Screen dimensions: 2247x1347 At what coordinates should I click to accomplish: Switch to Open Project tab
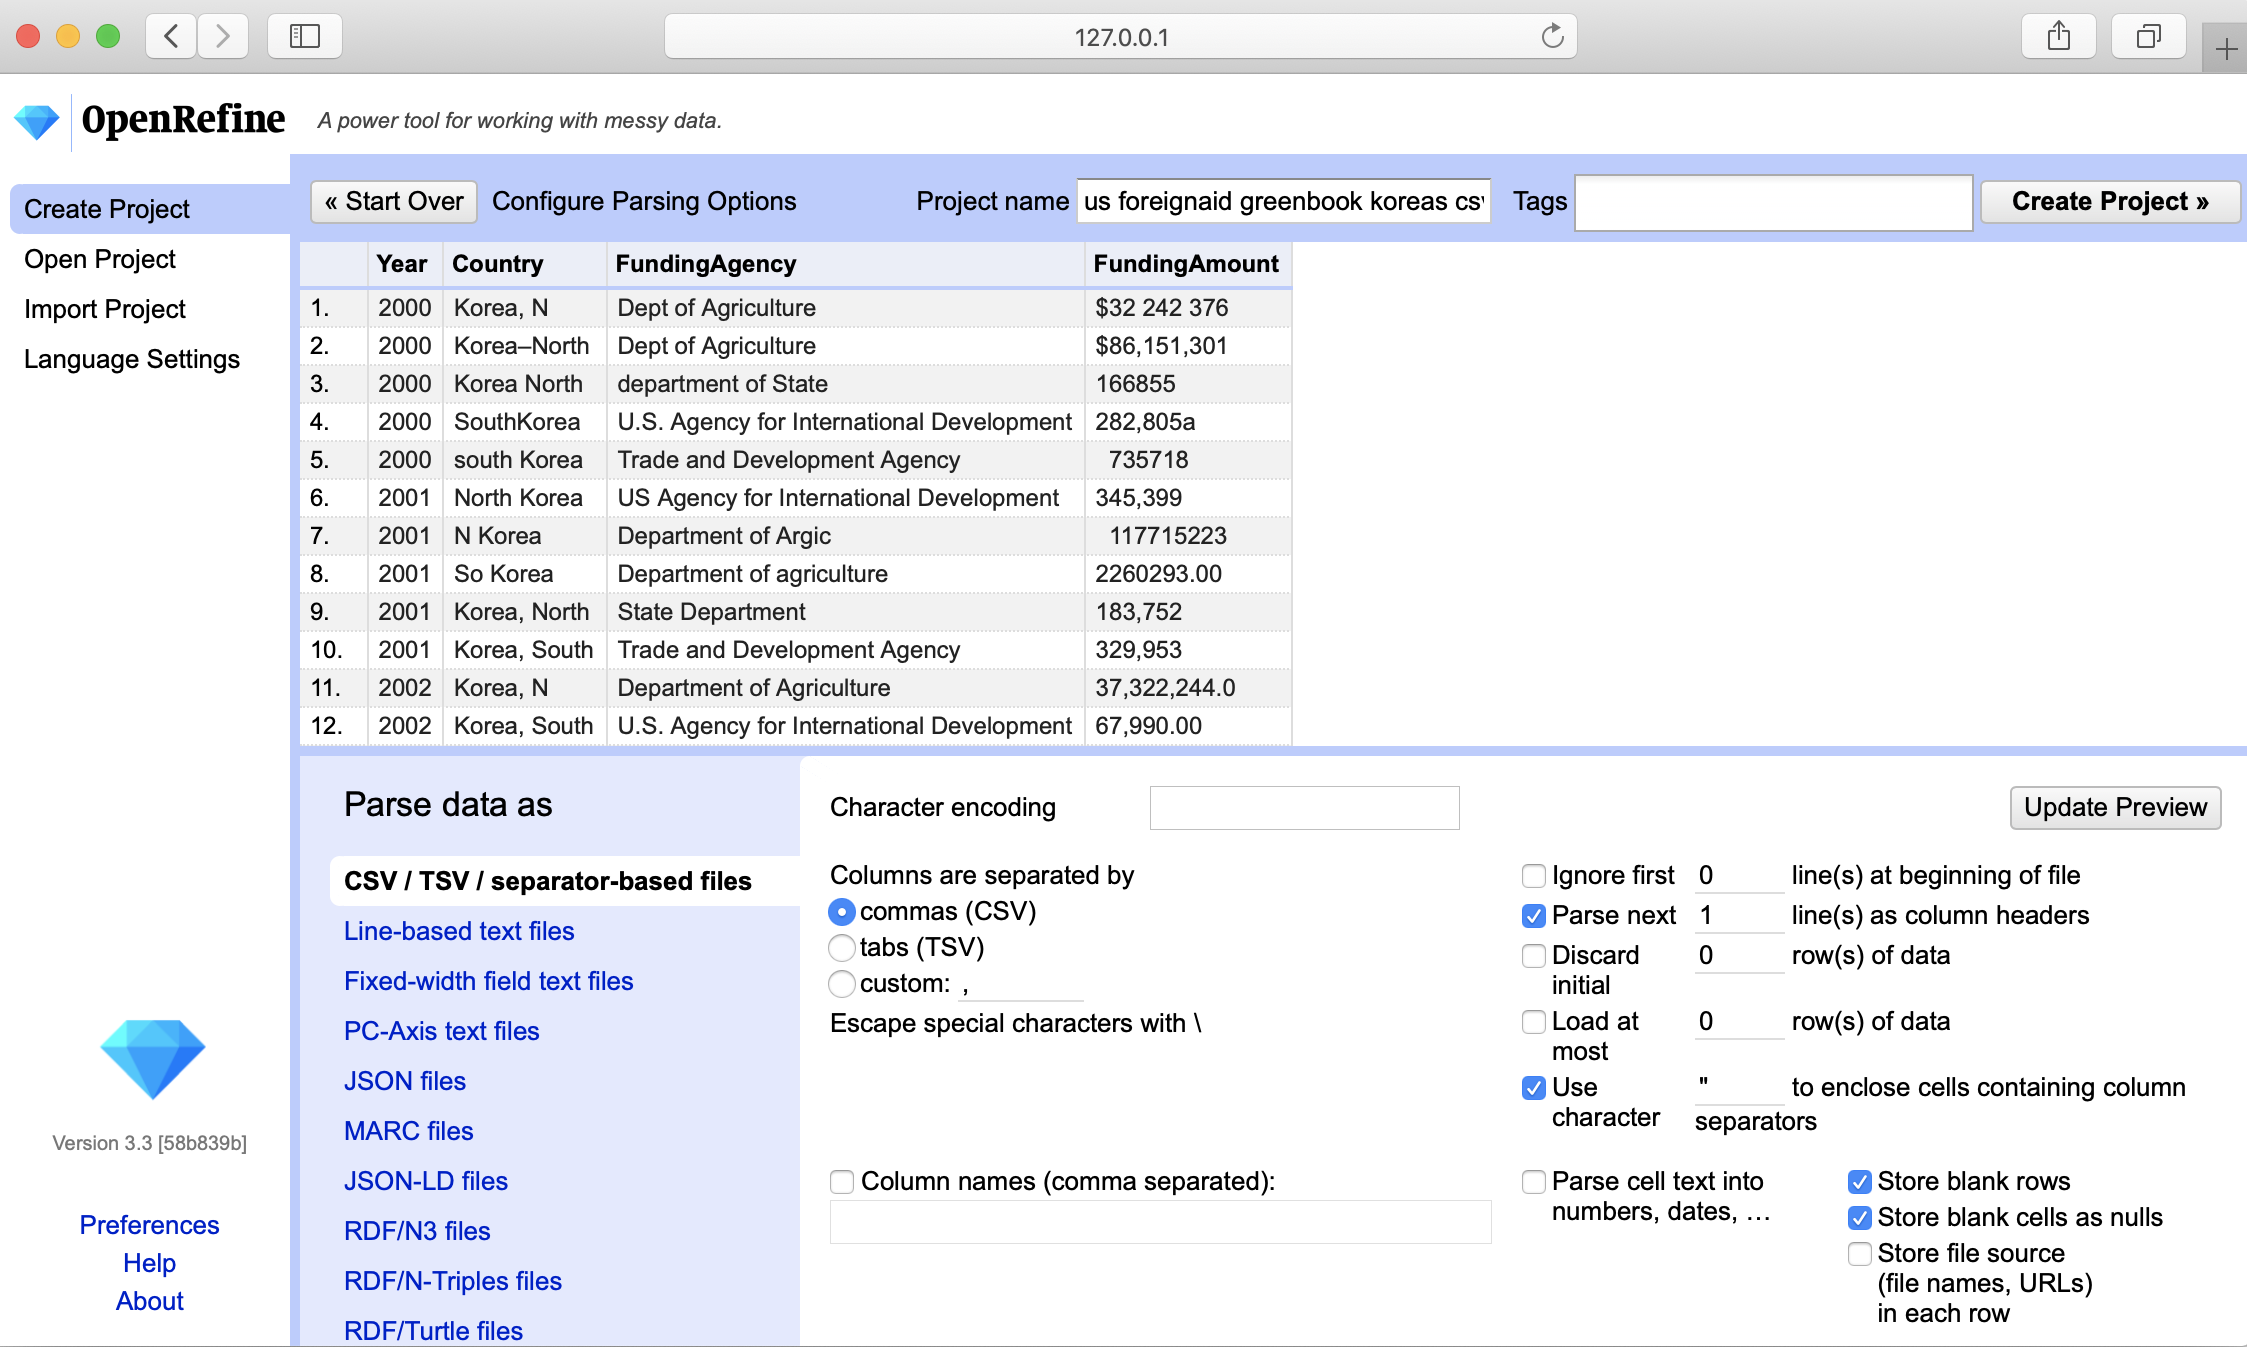coord(100,259)
